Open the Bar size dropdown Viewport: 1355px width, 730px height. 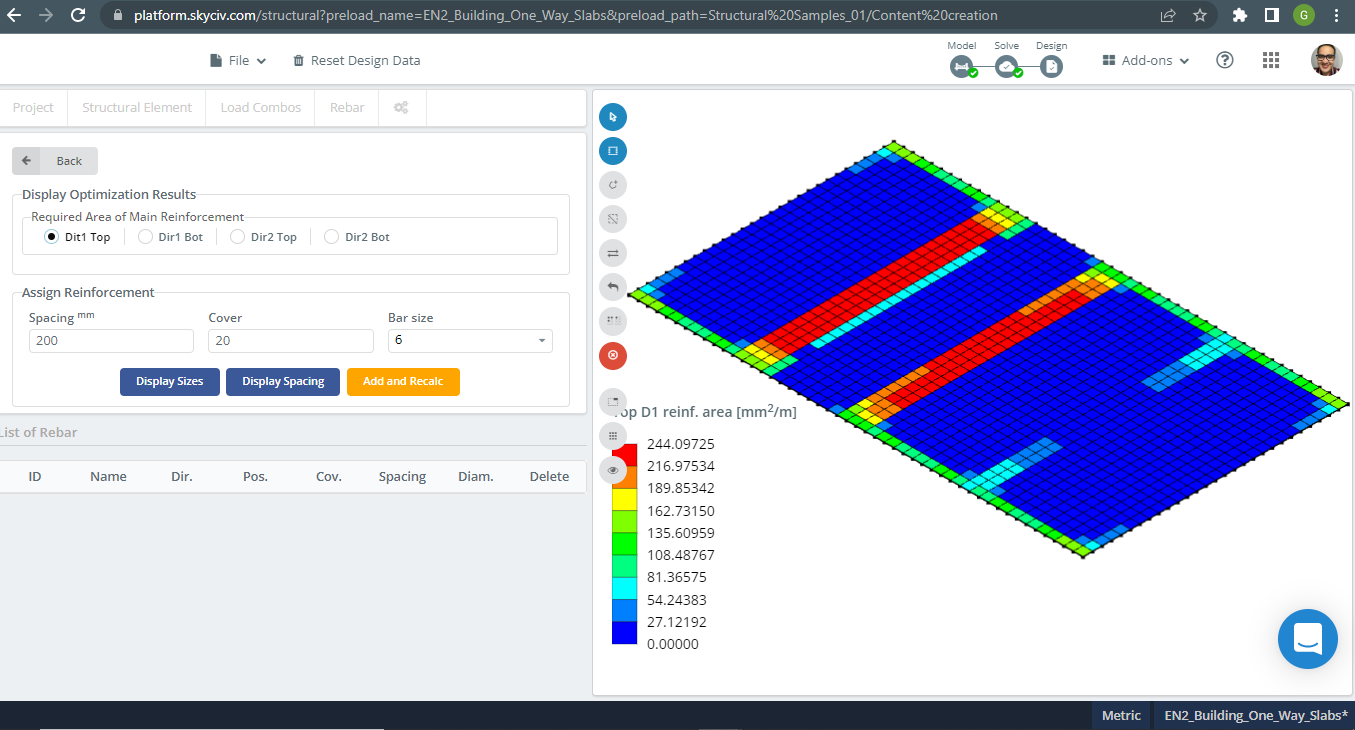[470, 340]
